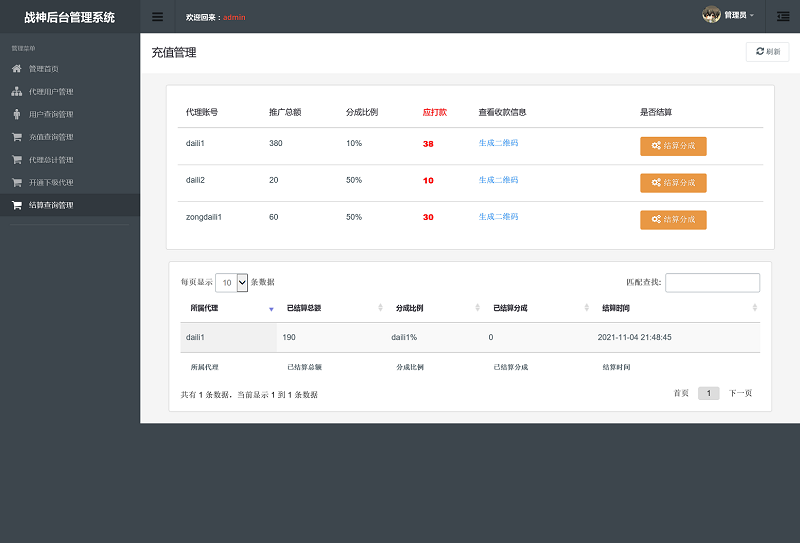The width and height of the screenshot is (800, 543).
Task: Open 代理总计管理 menu item
Action: (x=70, y=160)
